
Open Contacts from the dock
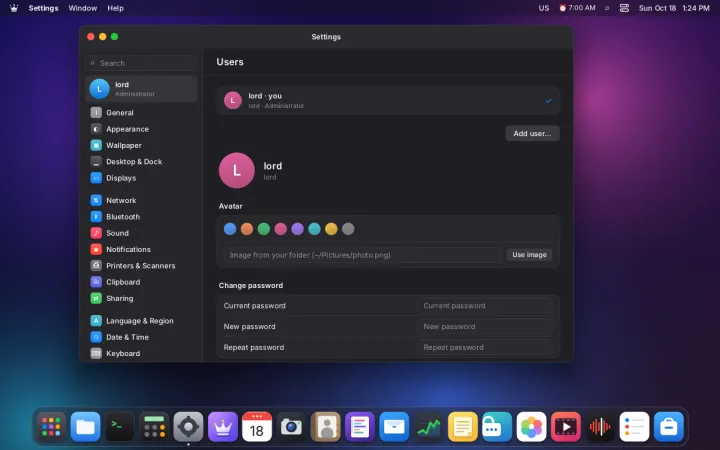click(326, 427)
